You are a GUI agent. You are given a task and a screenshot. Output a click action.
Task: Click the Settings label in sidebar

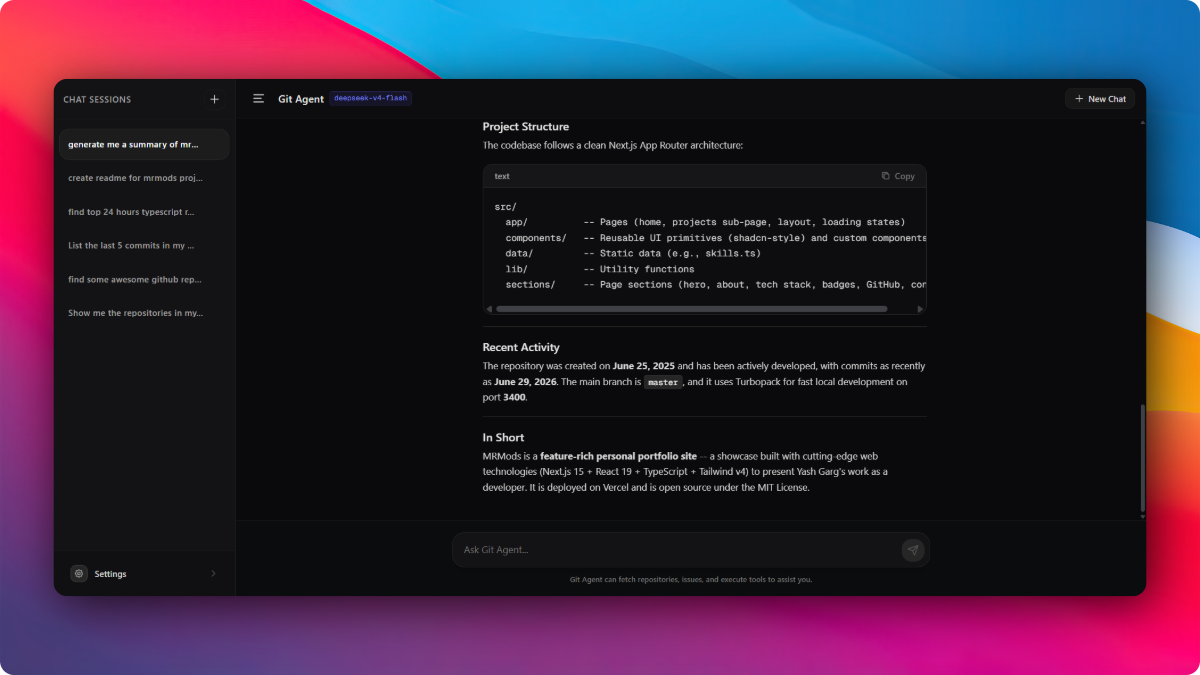click(111, 574)
